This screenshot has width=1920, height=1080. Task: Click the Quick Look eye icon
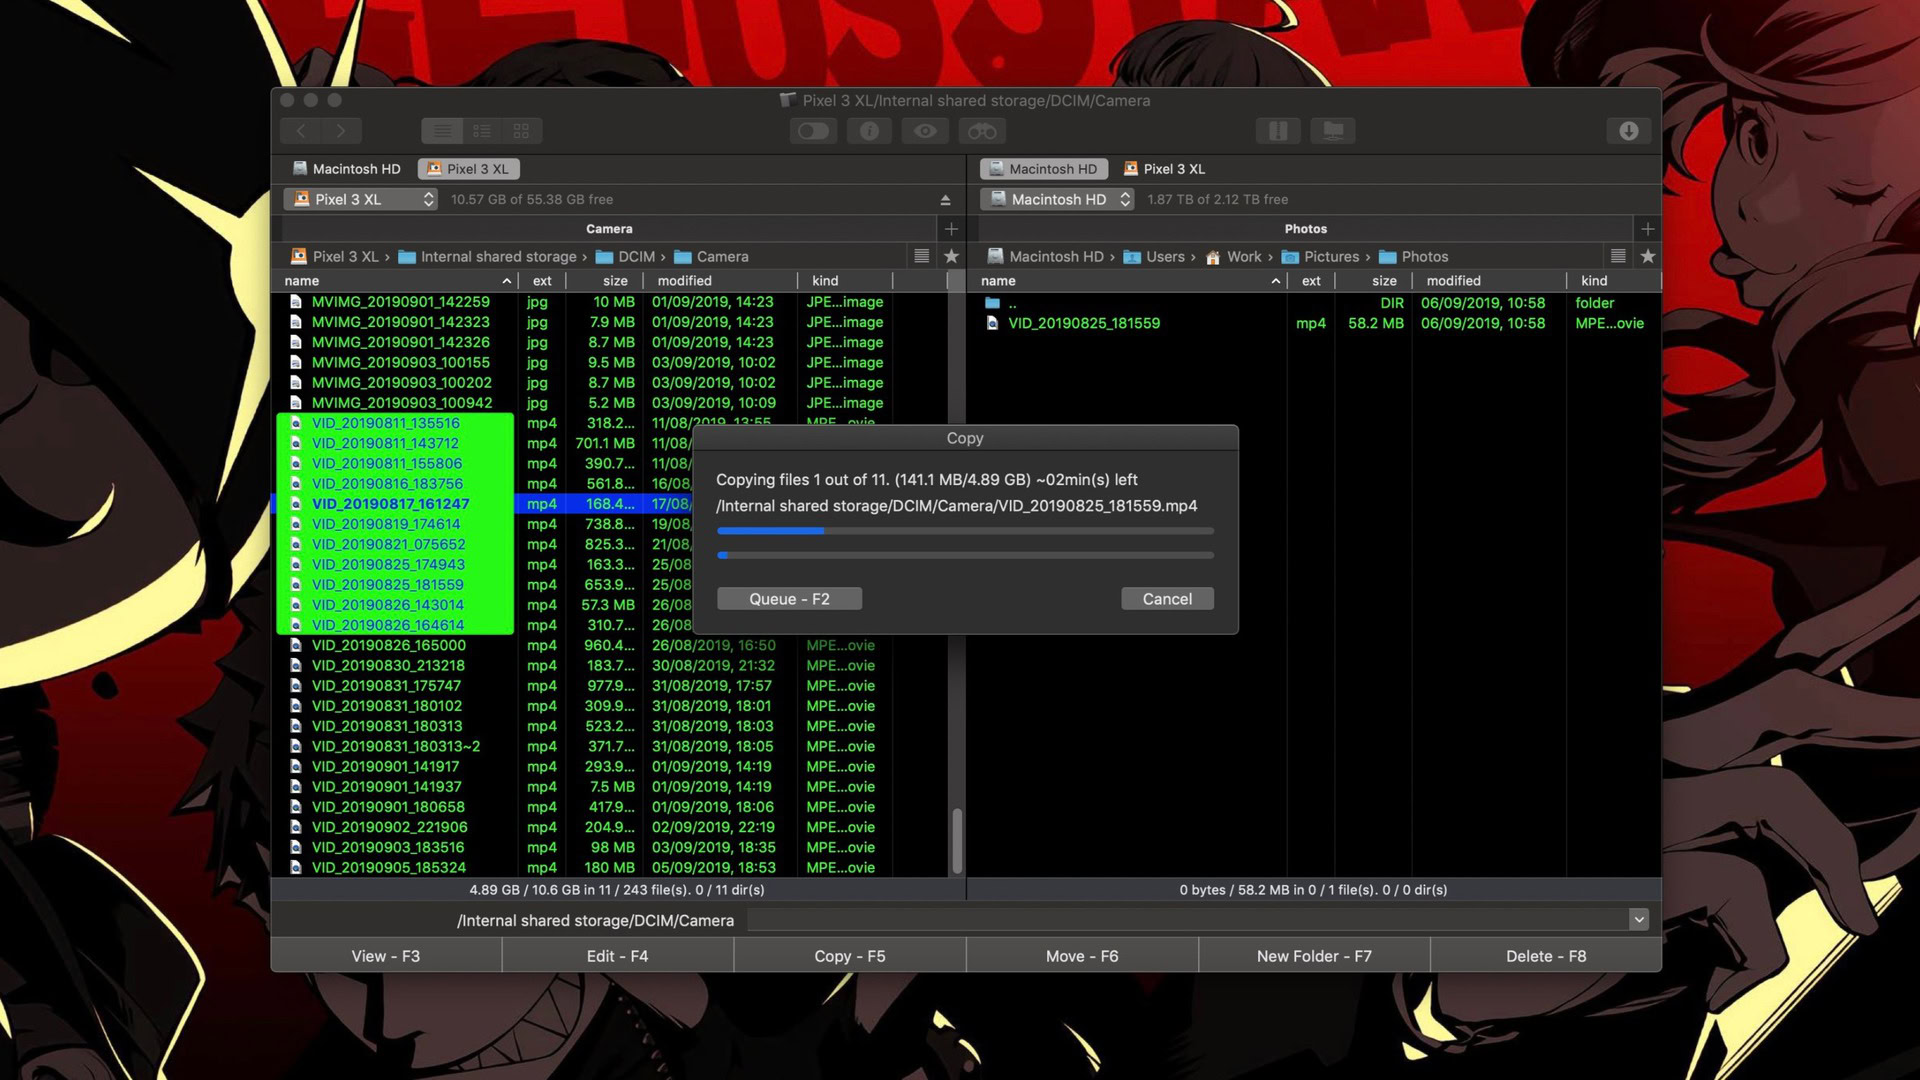(x=925, y=131)
